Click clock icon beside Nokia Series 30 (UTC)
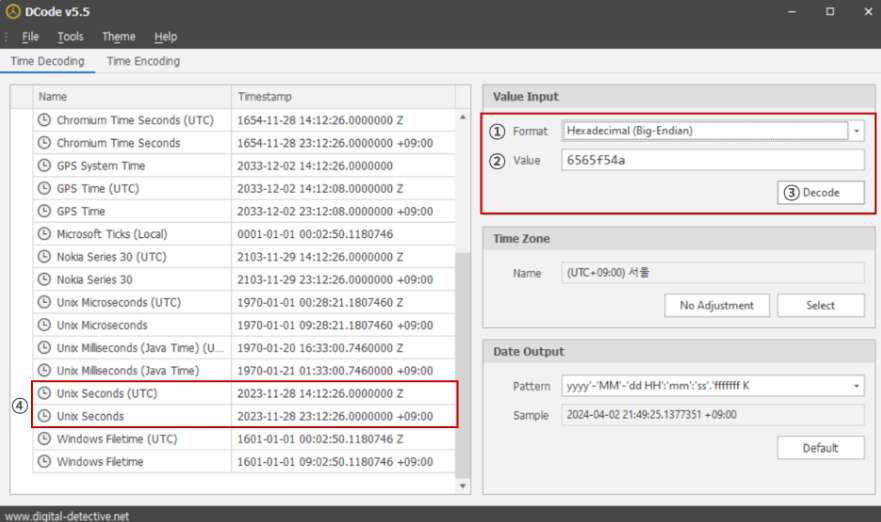 (44, 256)
